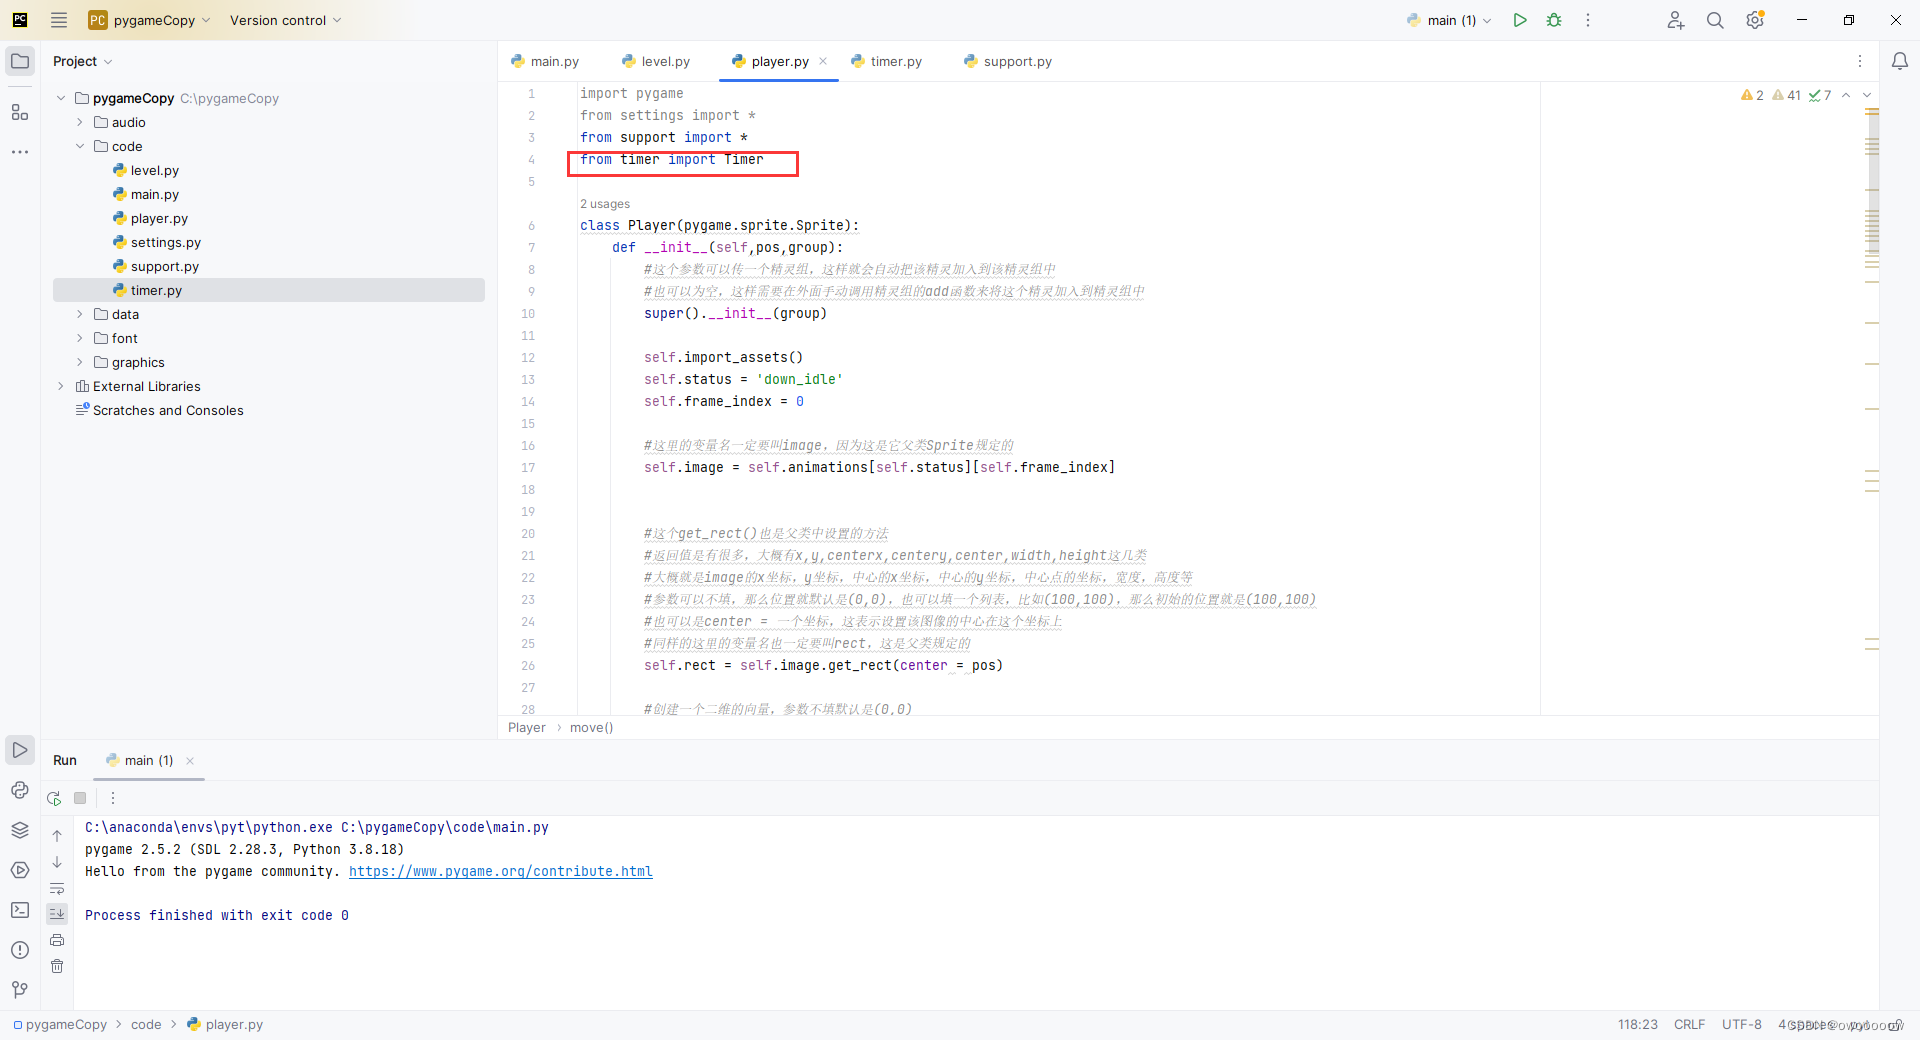Close the player.py tab

click(x=823, y=61)
